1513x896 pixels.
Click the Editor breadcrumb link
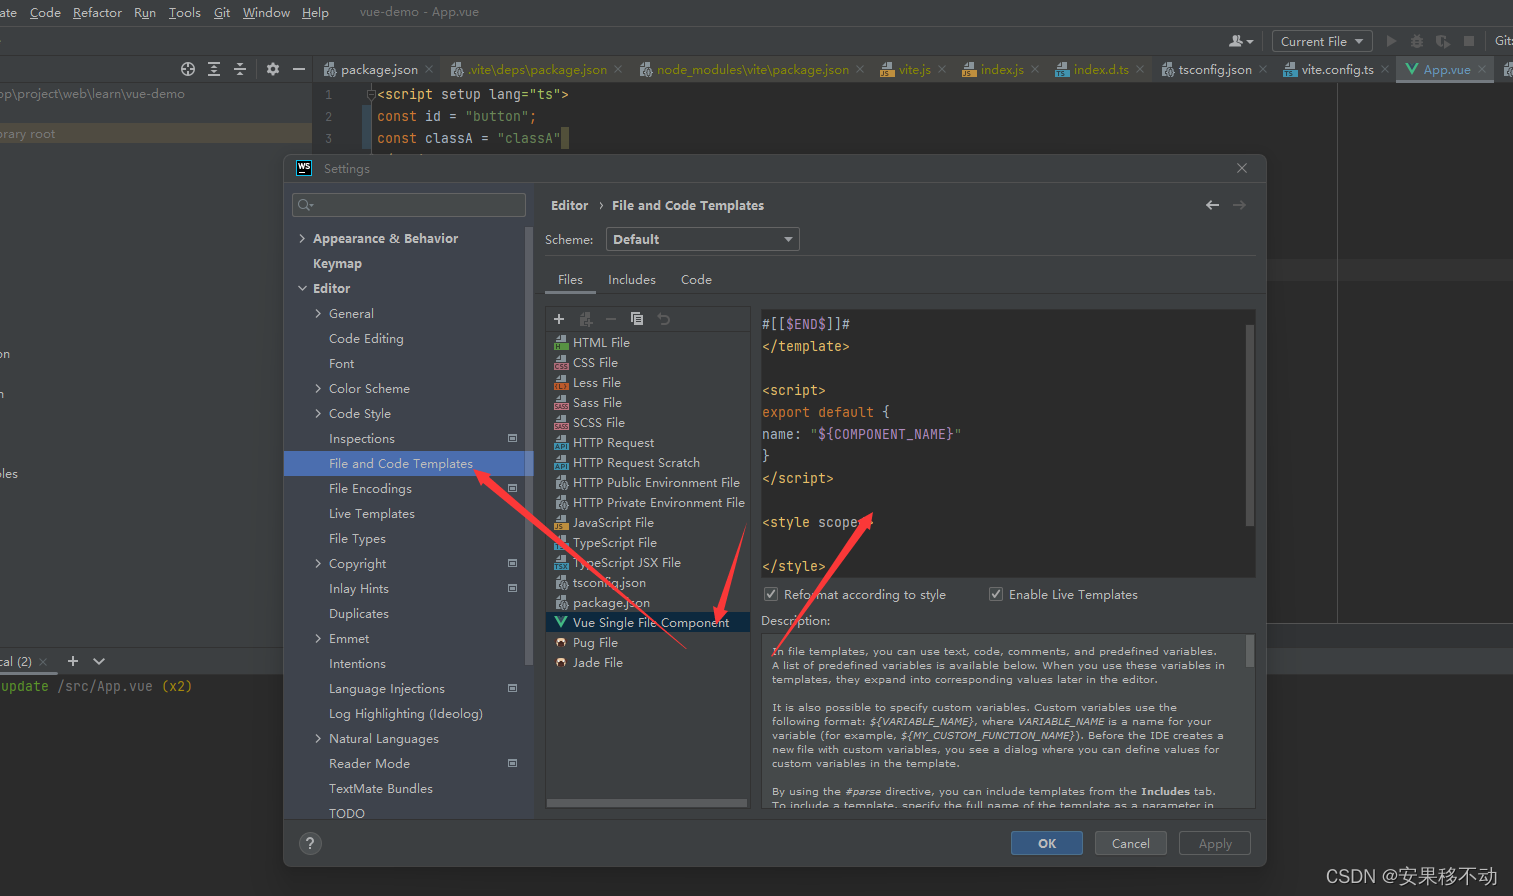(569, 205)
